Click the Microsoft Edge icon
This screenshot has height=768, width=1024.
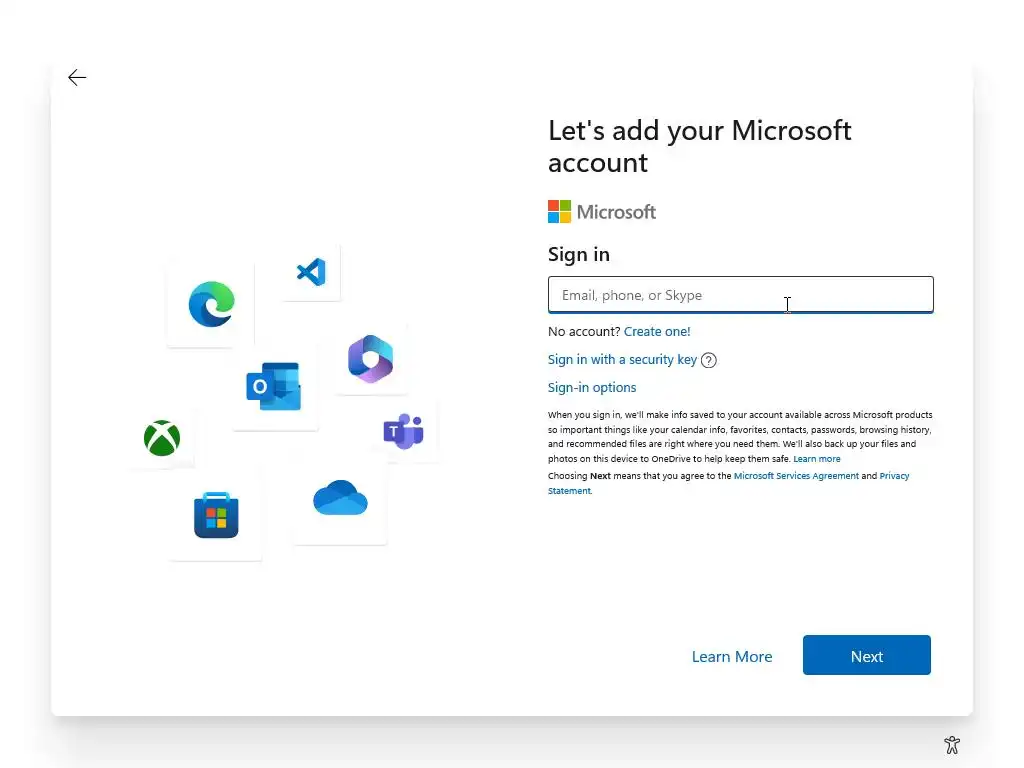[212, 304]
